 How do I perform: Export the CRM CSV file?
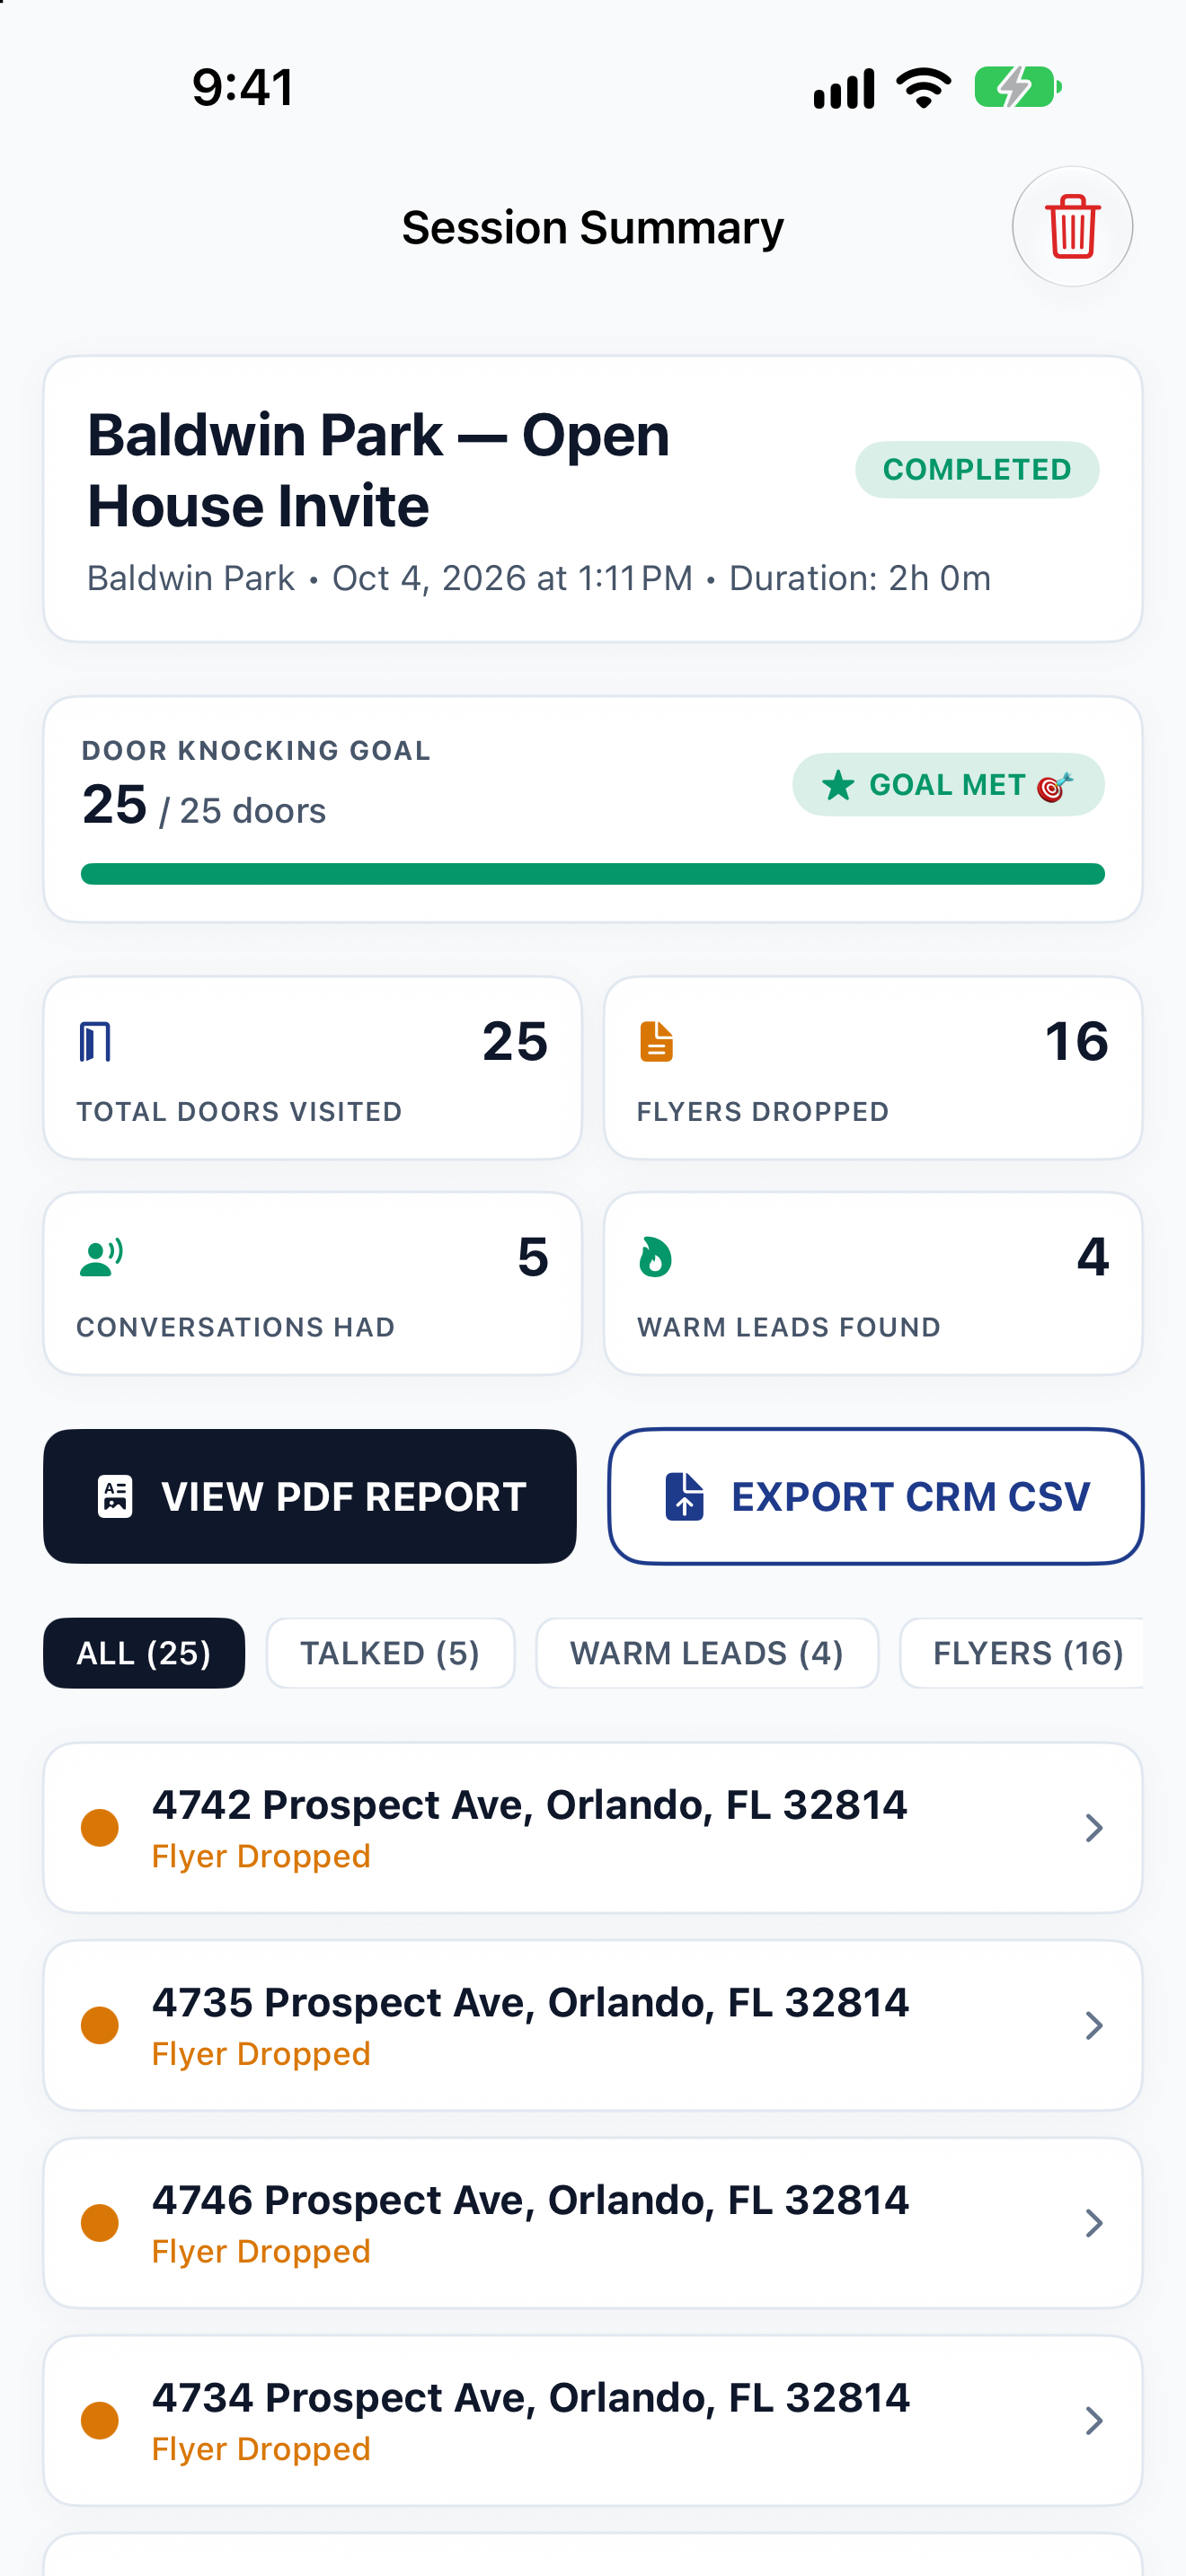pyautogui.click(x=876, y=1497)
